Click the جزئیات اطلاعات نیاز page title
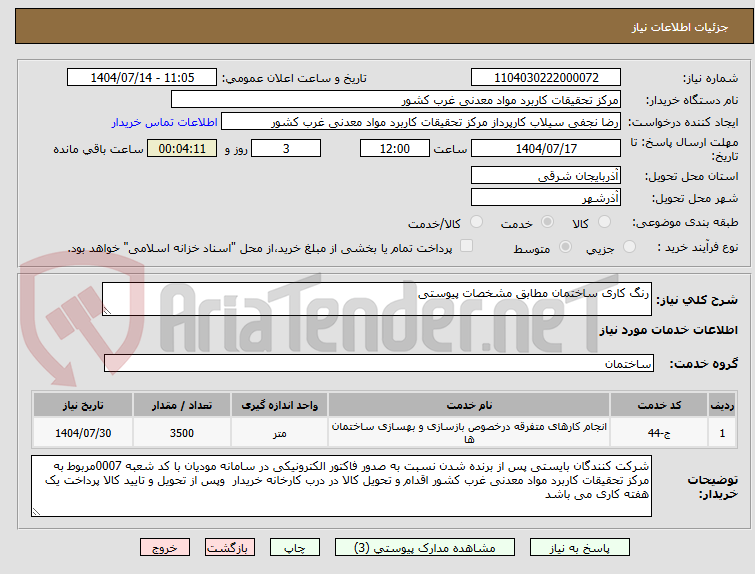Screen dimensions: 755x574 pos(679,27)
